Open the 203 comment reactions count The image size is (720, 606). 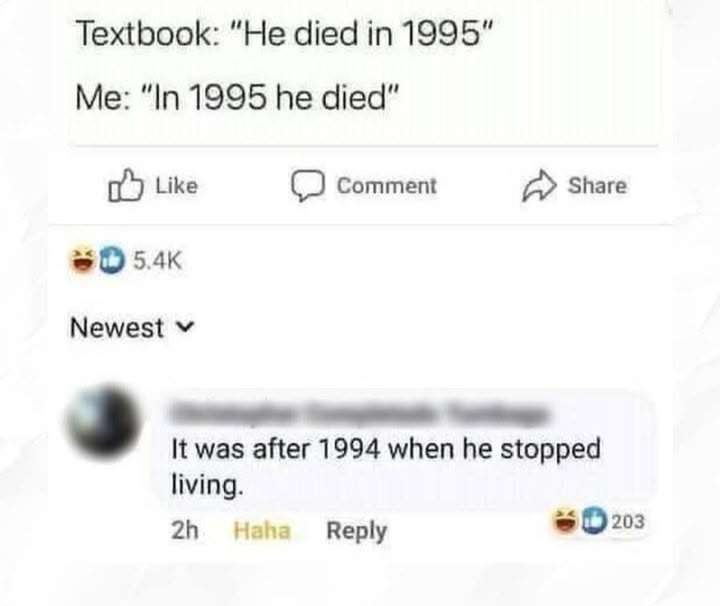[628, 522]
